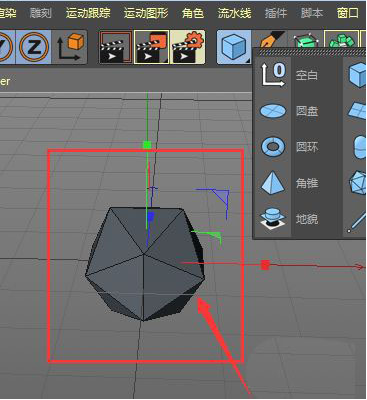Click the 地貌 label in the popup
This screenshot has width=367, height=400.
point(307,219)
